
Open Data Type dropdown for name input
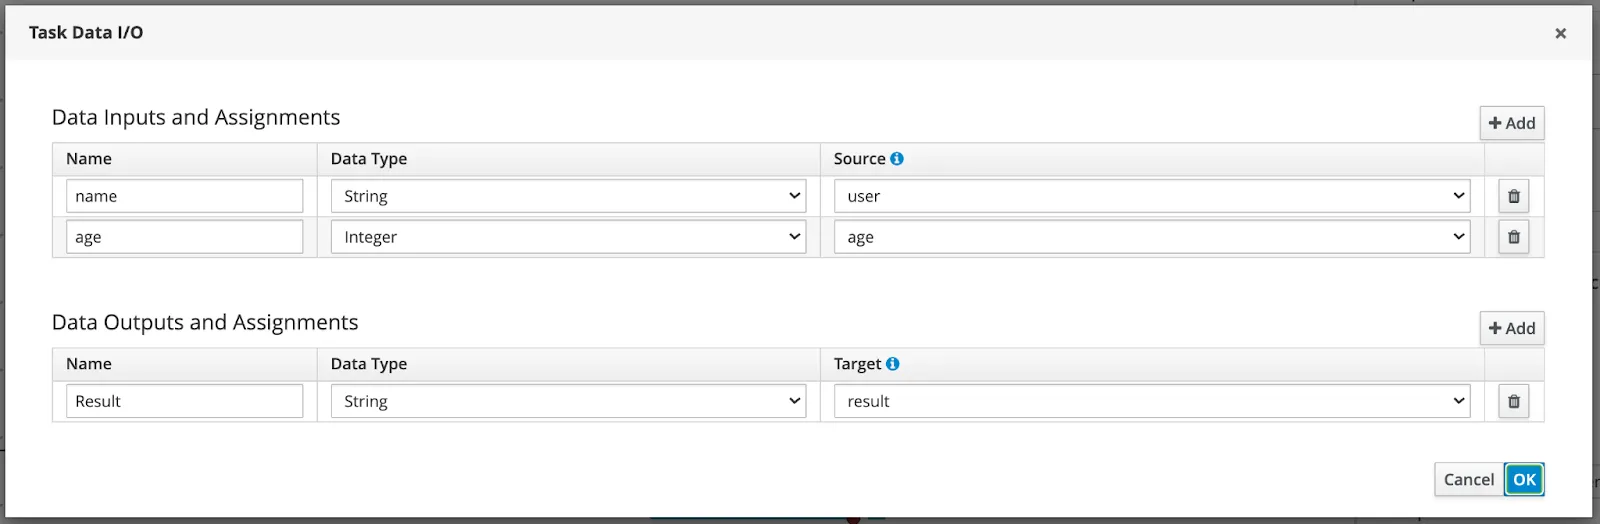[568, 196]
